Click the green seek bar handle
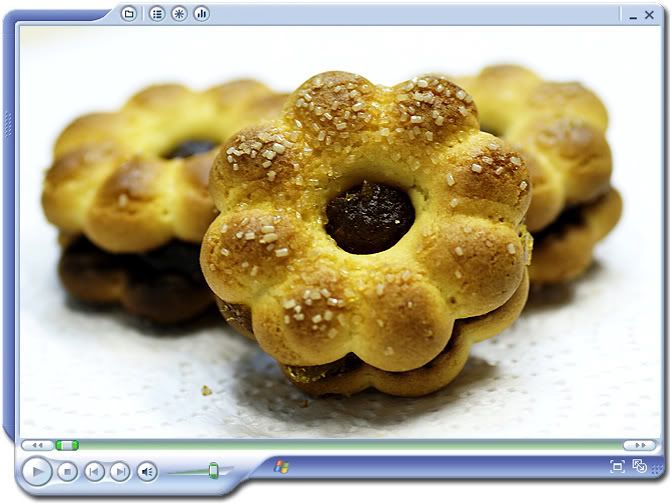Screen dimensions: 672x504 [x=67, y=445]
